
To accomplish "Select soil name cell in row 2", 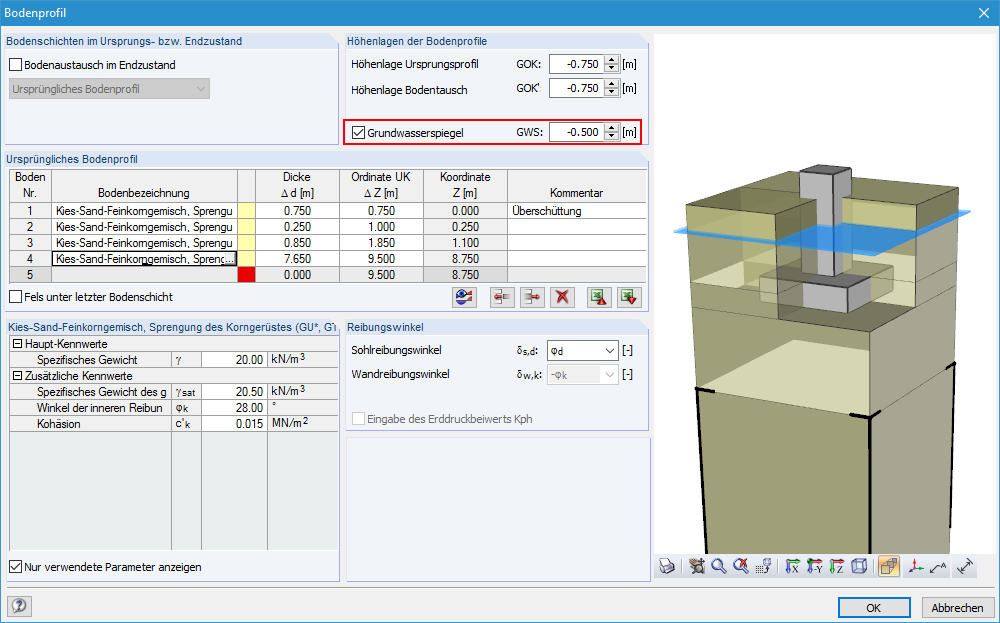I will tap(144, 227).
